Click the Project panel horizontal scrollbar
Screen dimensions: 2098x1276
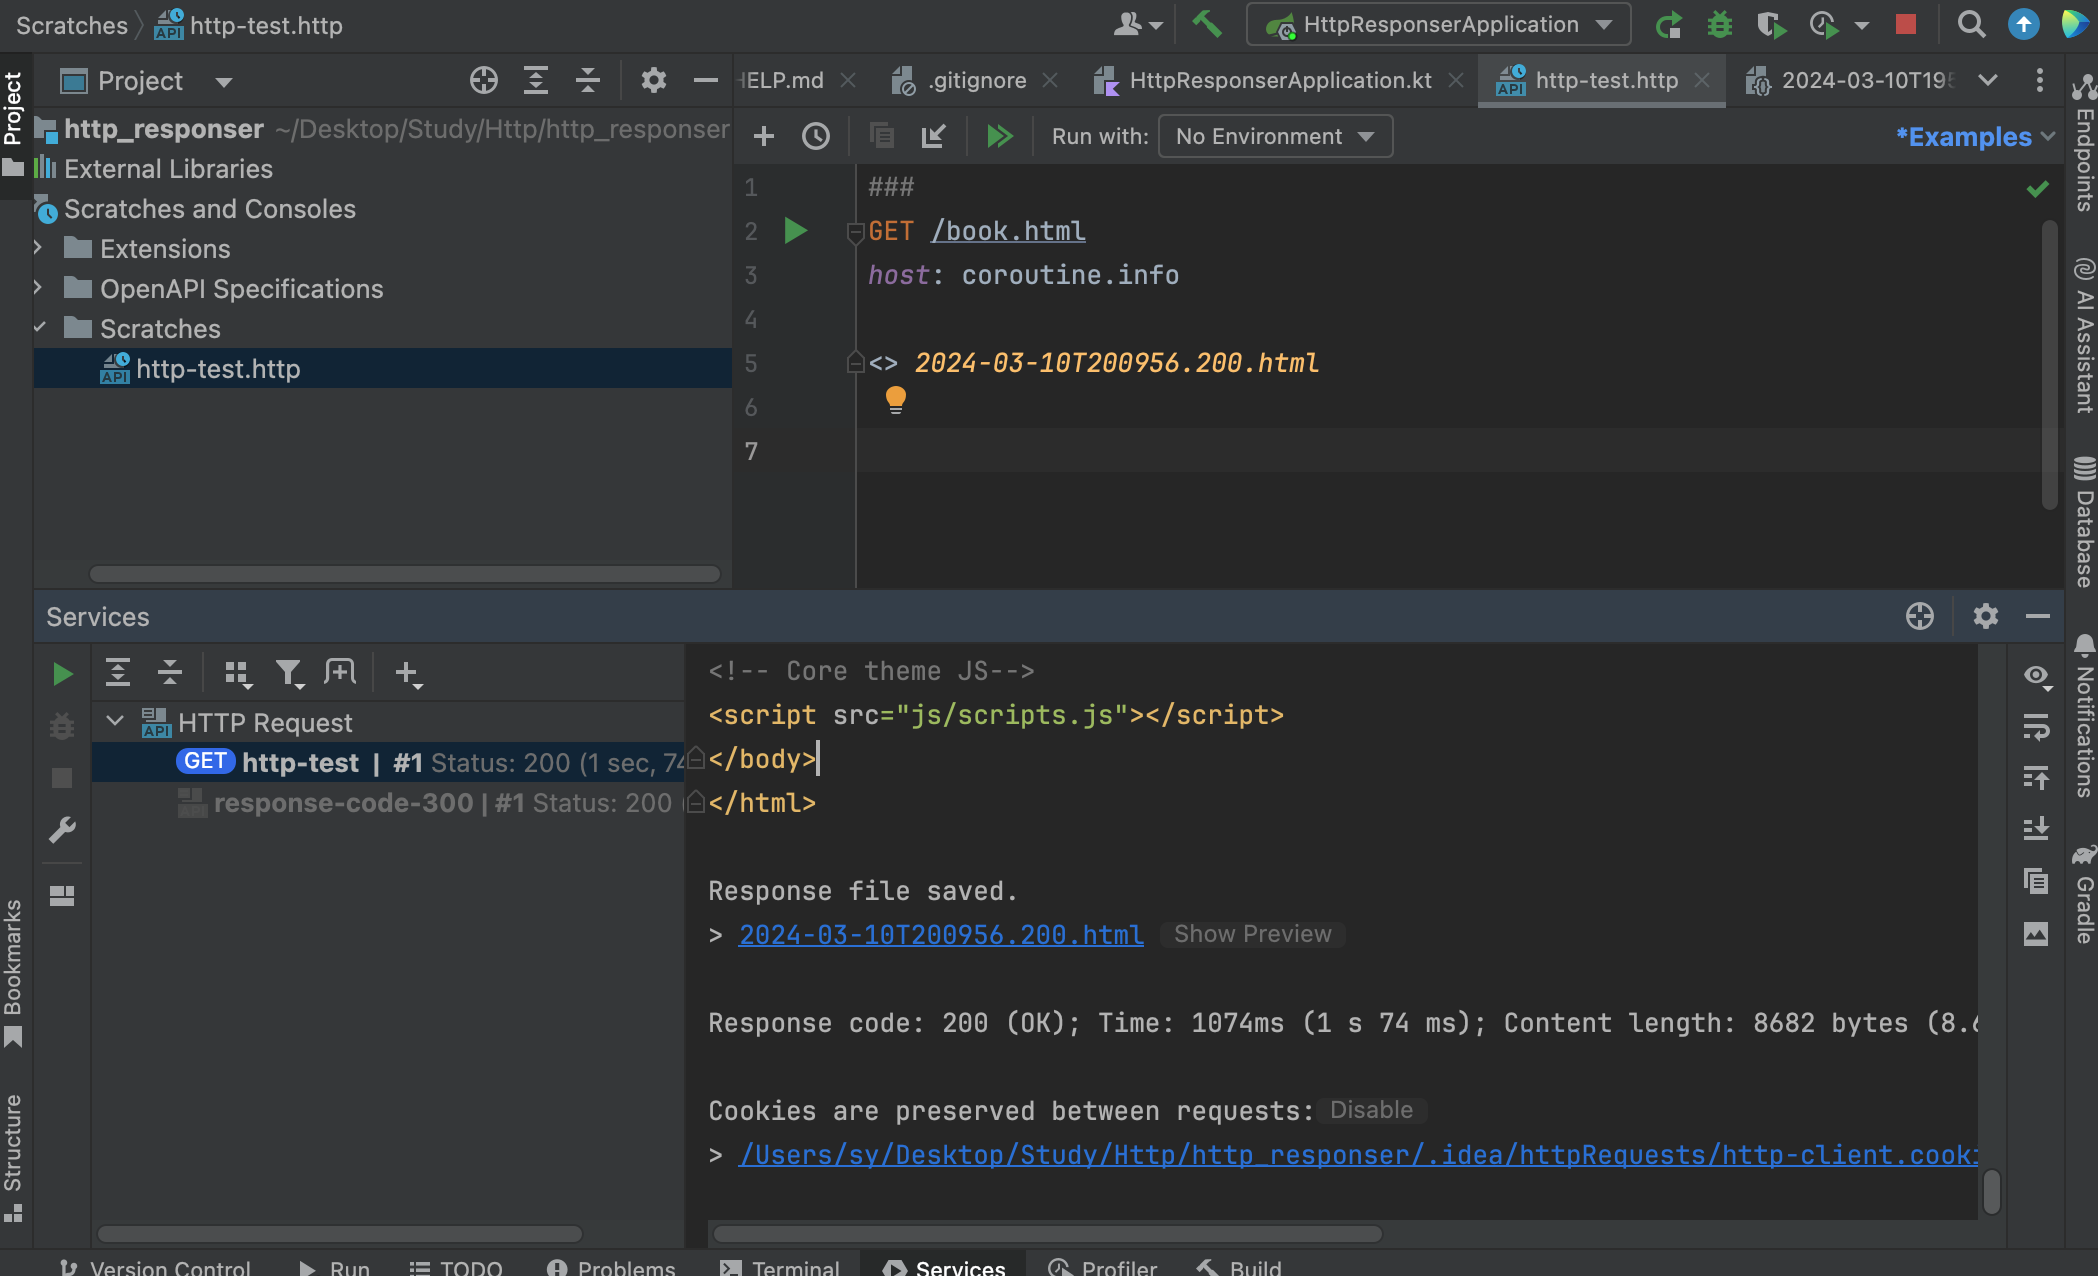[x=404, y=574]
